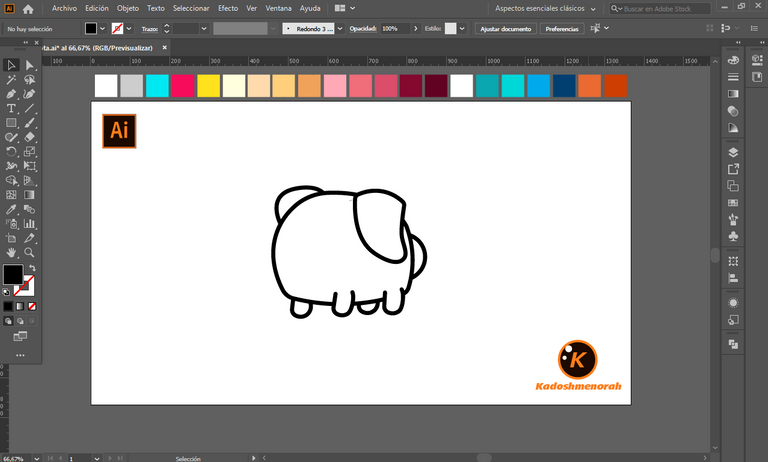Select the Perspective Grid tool
The height and width of the screenshot is (462, 768).
pos(29,180)
